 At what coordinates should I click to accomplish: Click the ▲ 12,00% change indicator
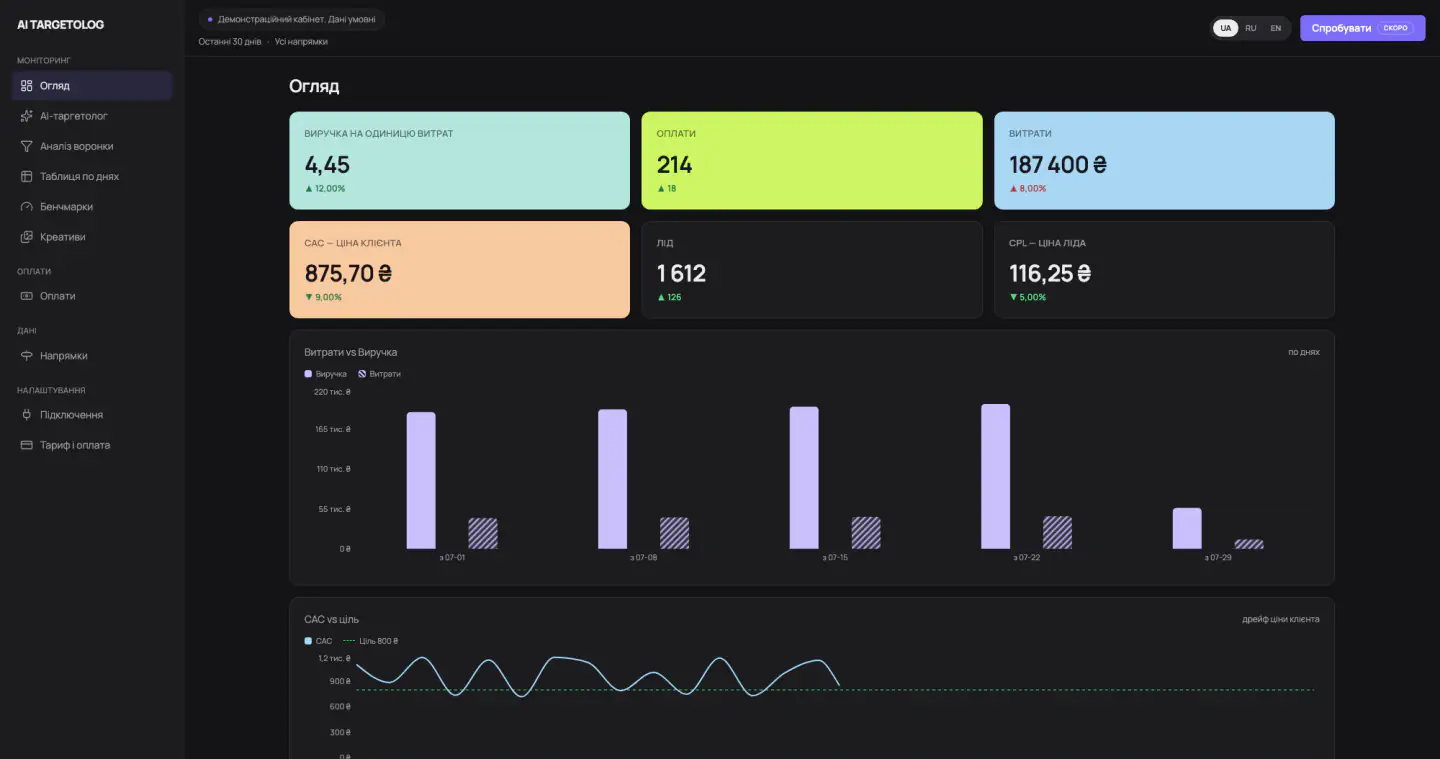[x=325, y=188]
